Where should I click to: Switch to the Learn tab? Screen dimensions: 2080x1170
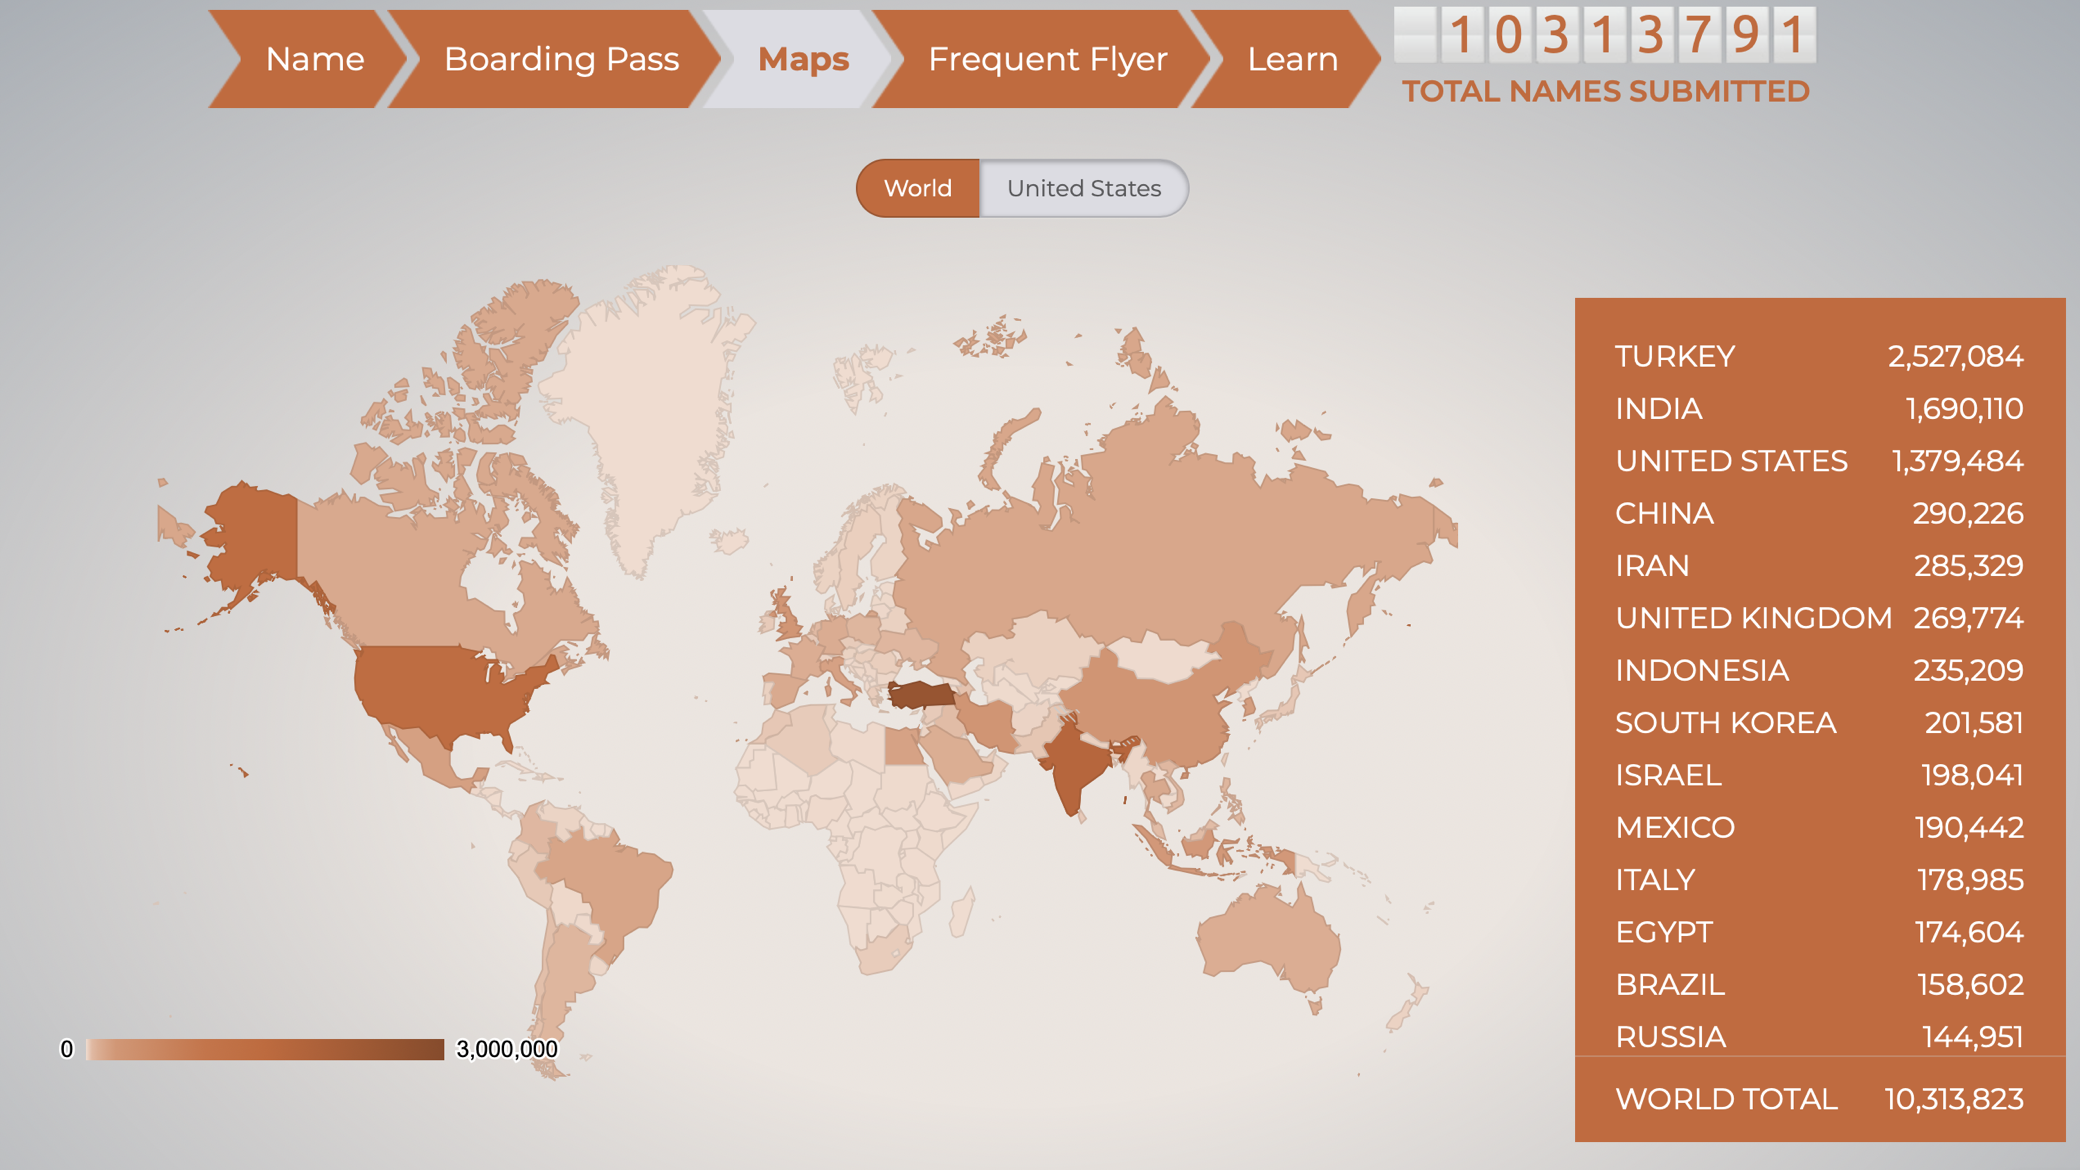(x=1292, y=59)
